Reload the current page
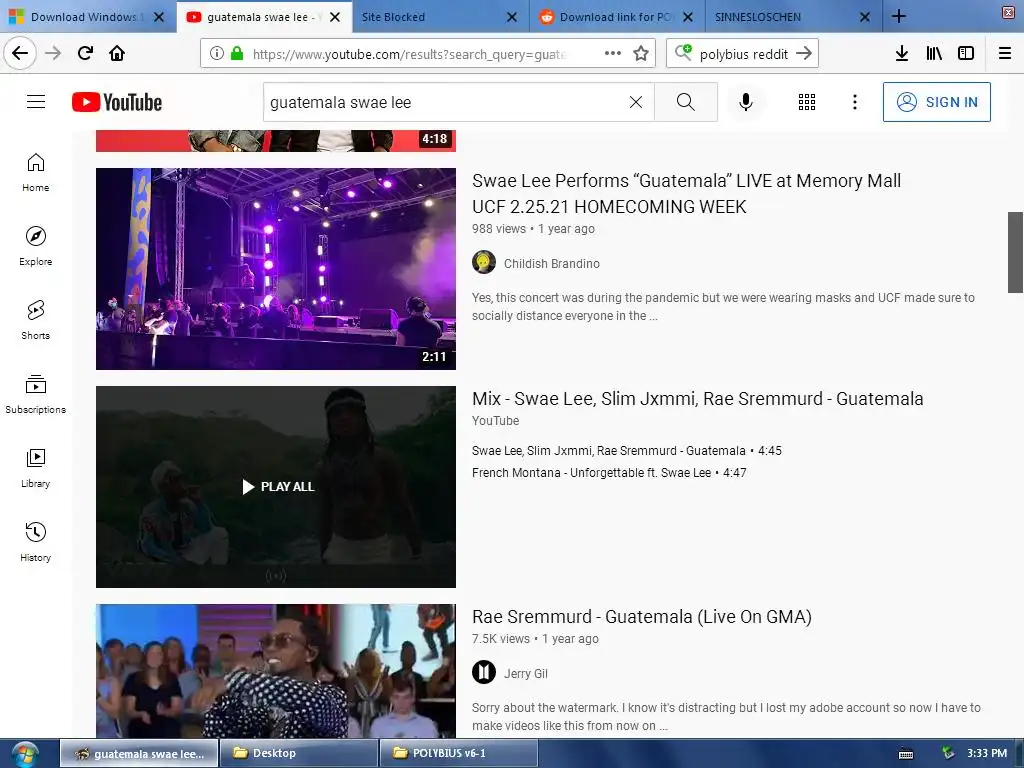Image resolution: width=1024 pixels, height=768 pixels. click(x=85, y=53)
